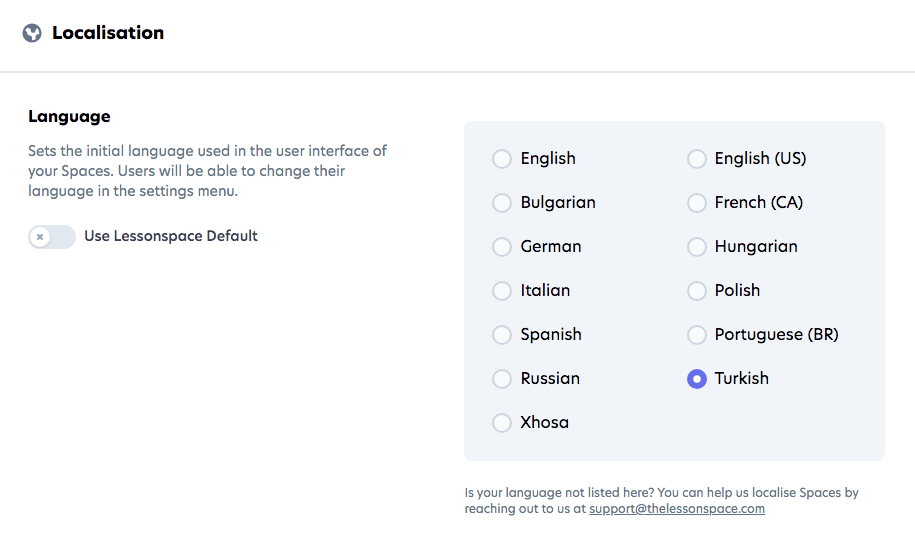
Task: Select the English language option
Action: tap(502, 159)
